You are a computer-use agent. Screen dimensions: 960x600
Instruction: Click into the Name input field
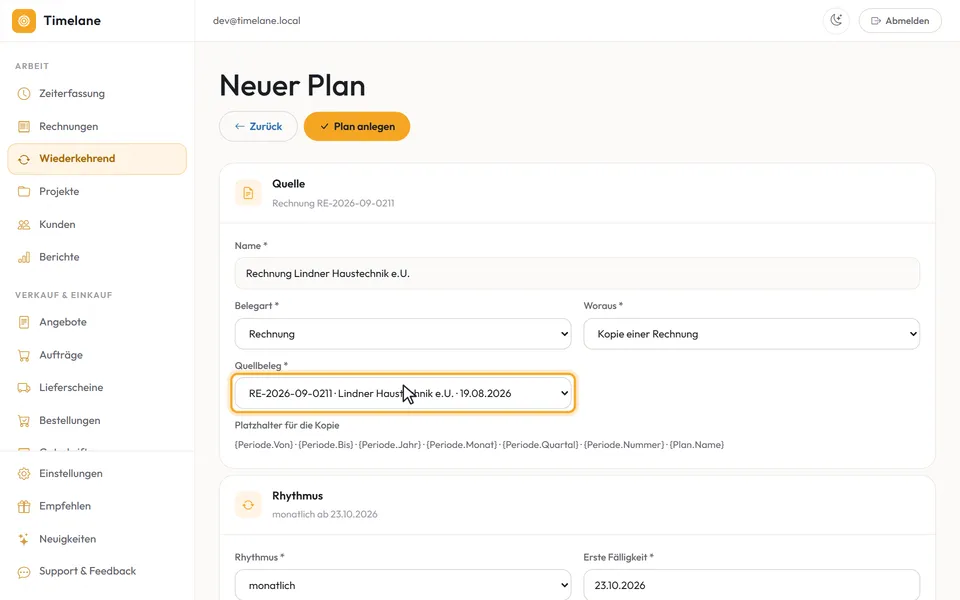(x=577, y=273)
